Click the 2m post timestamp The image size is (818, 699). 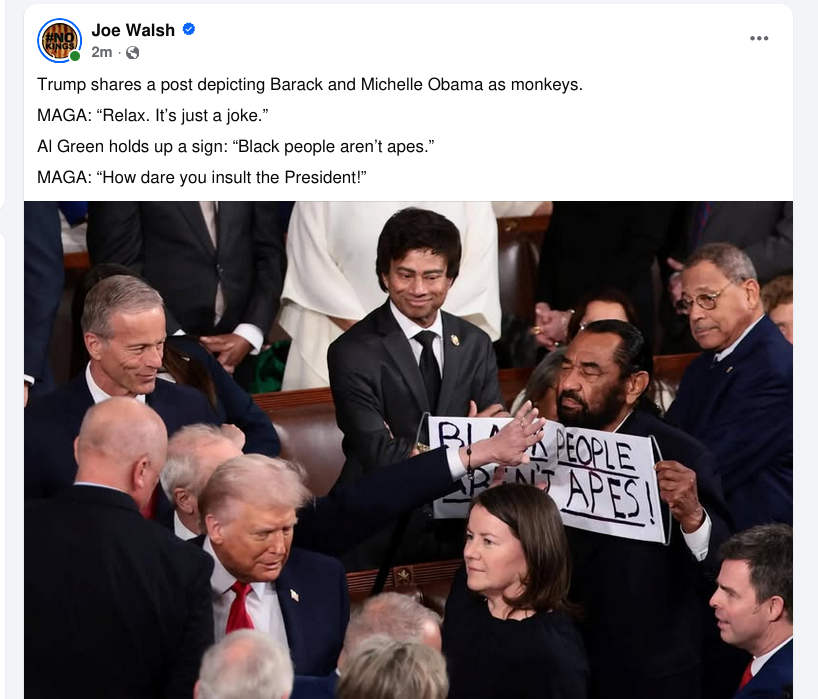pyautogui.click(x=102, y=52)
